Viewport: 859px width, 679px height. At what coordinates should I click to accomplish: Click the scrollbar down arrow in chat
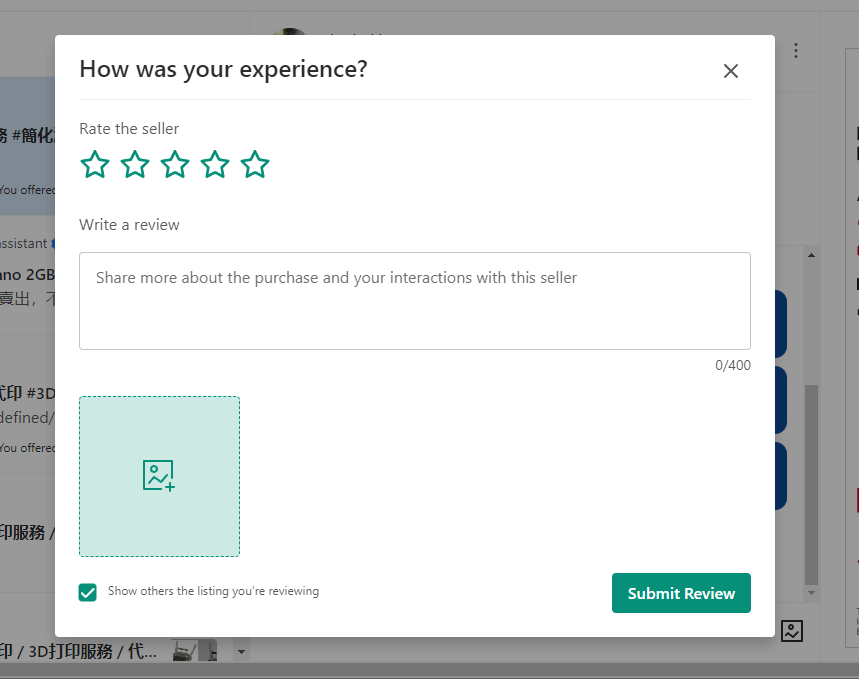811,595
